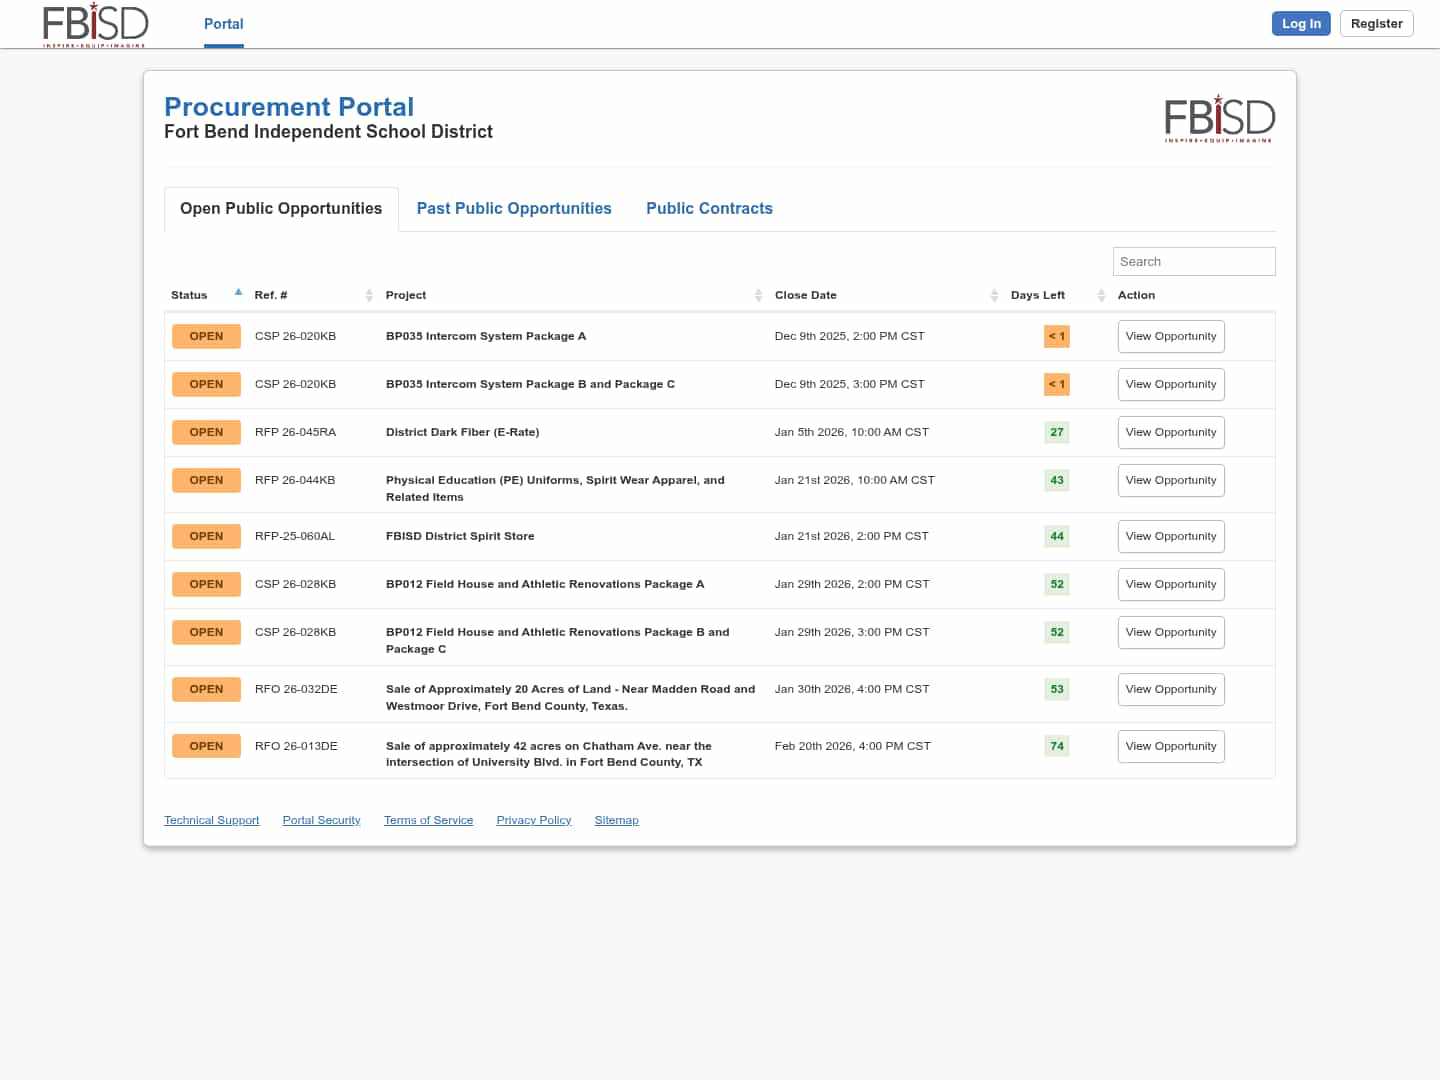Sort by Project column sort arrows
Viewport: 1440px width, 1080px height.
pos(758,295)
